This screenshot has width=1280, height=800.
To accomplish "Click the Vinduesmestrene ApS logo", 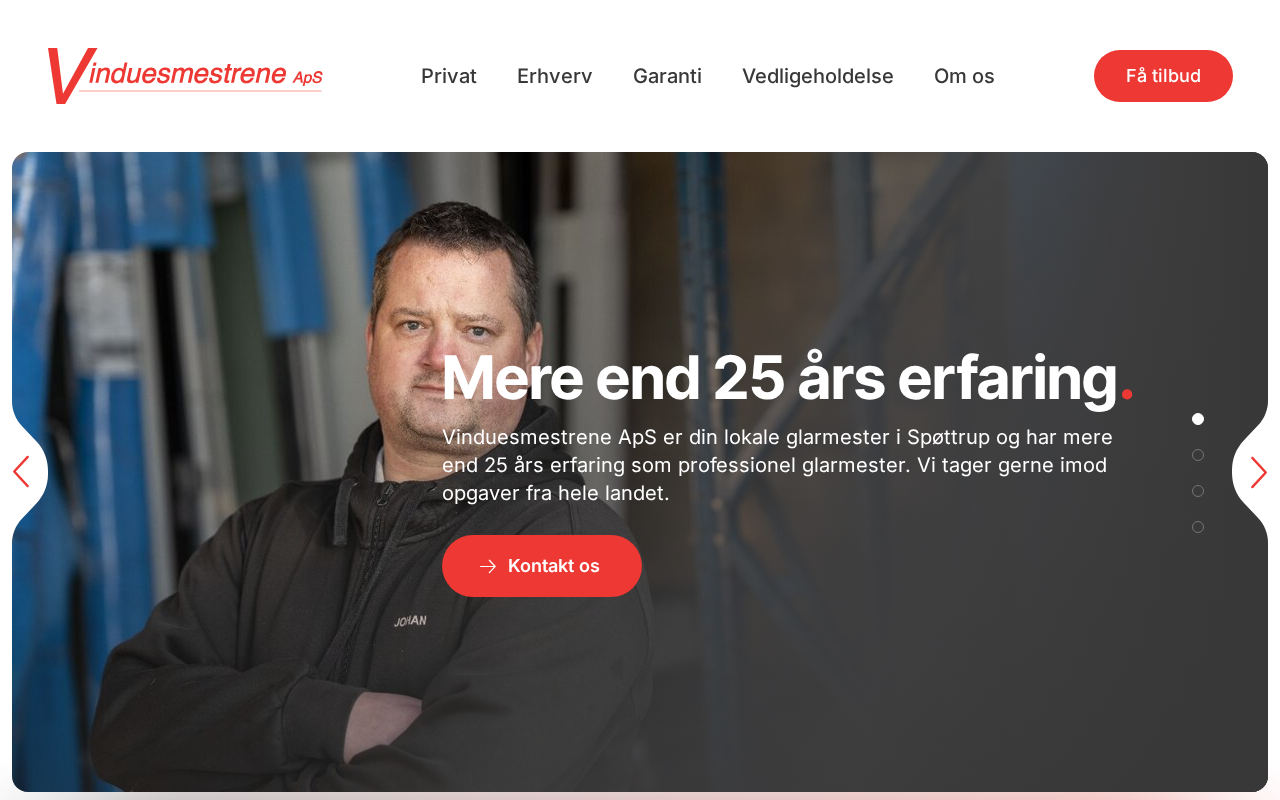I will (x=185, y=76).
